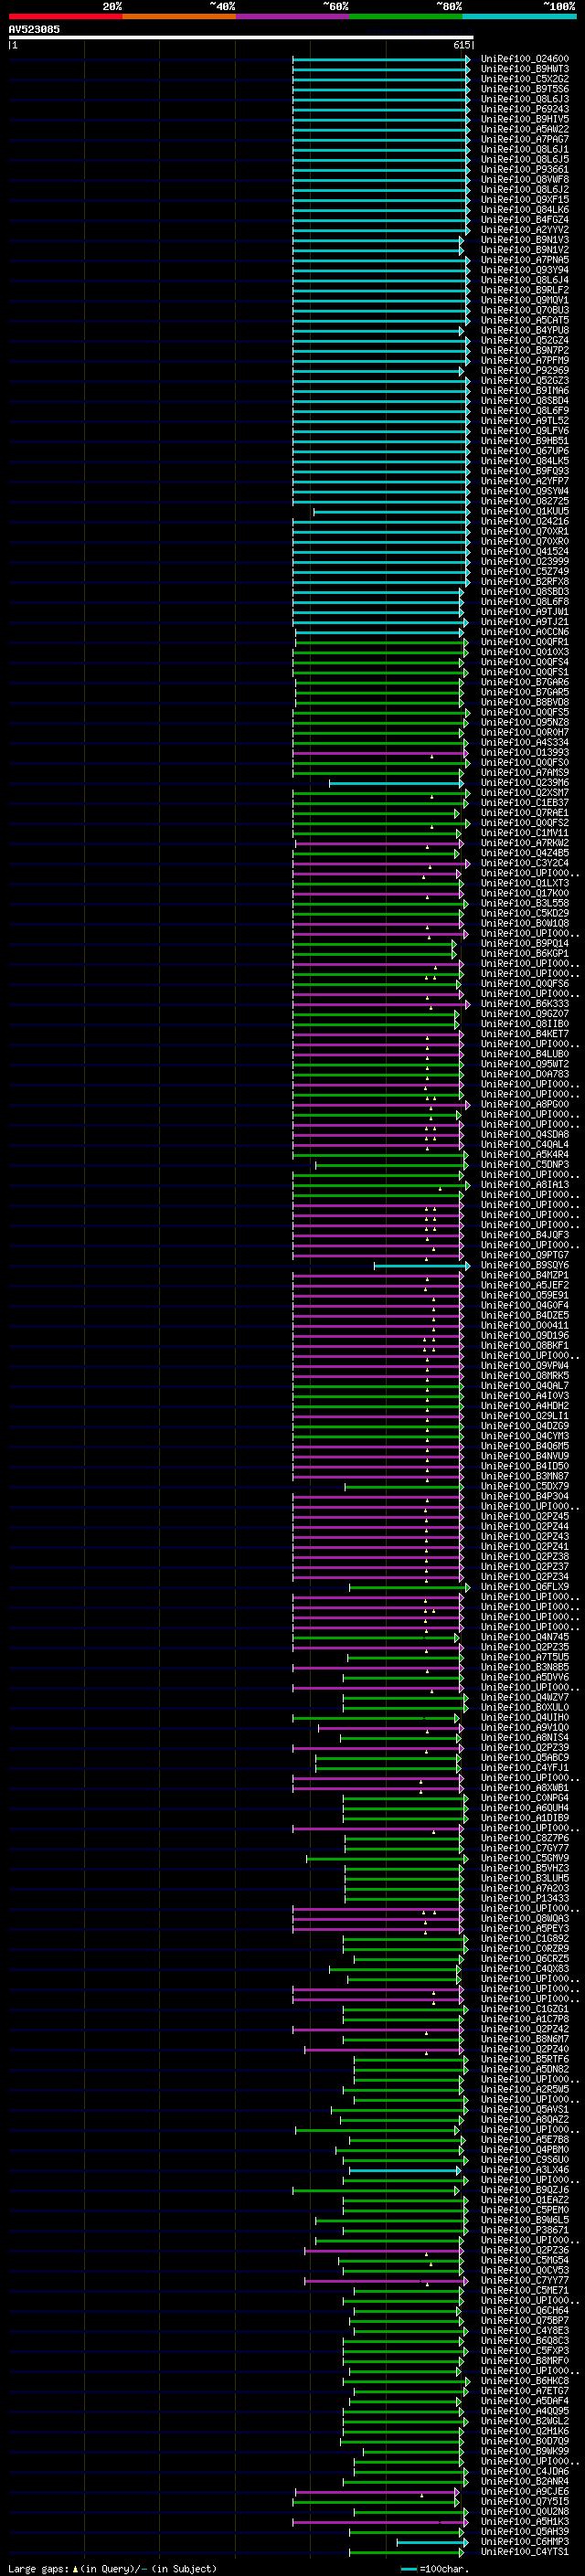Image resolution: width=585 pixels, height=2576 pixels.
Task: Click the purple ~60% identity legend segment
Action: click(x=293, y=16)
